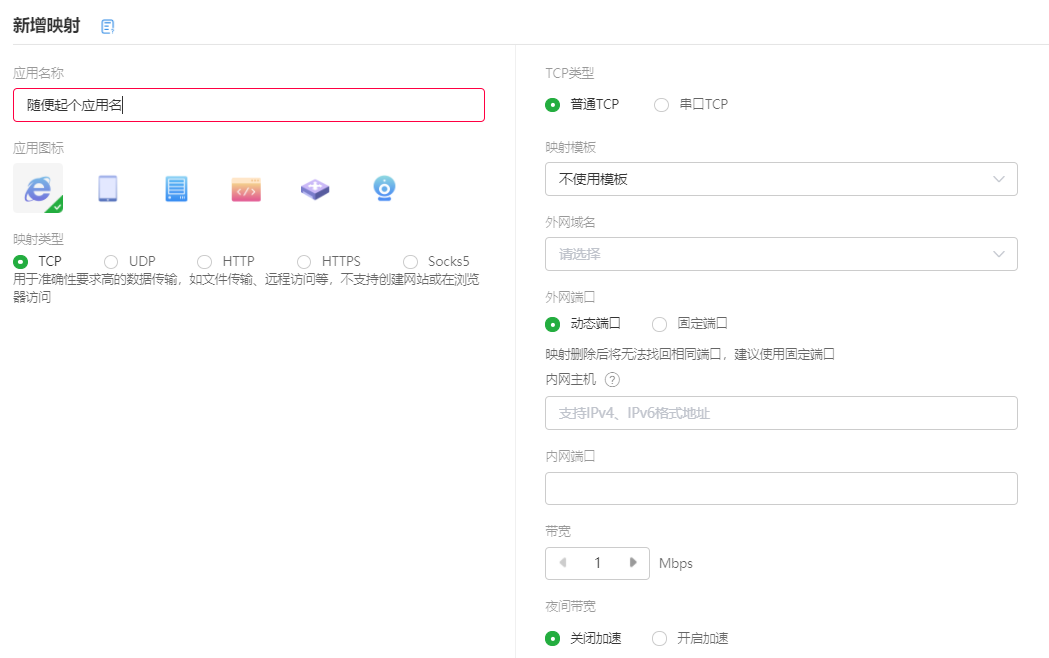
Task: Click the 新增映射 heading text
Action: point(47,25)
